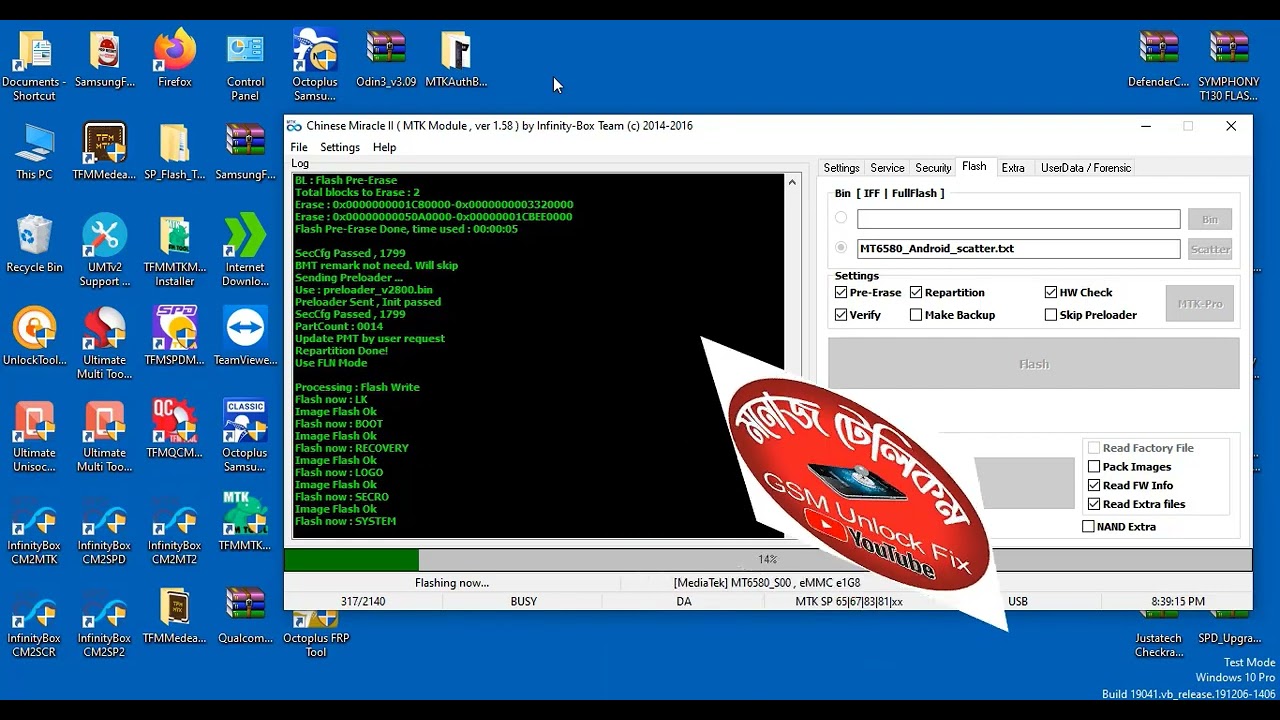Select the TFMSPDM... desktop icon

pos(175,337)
